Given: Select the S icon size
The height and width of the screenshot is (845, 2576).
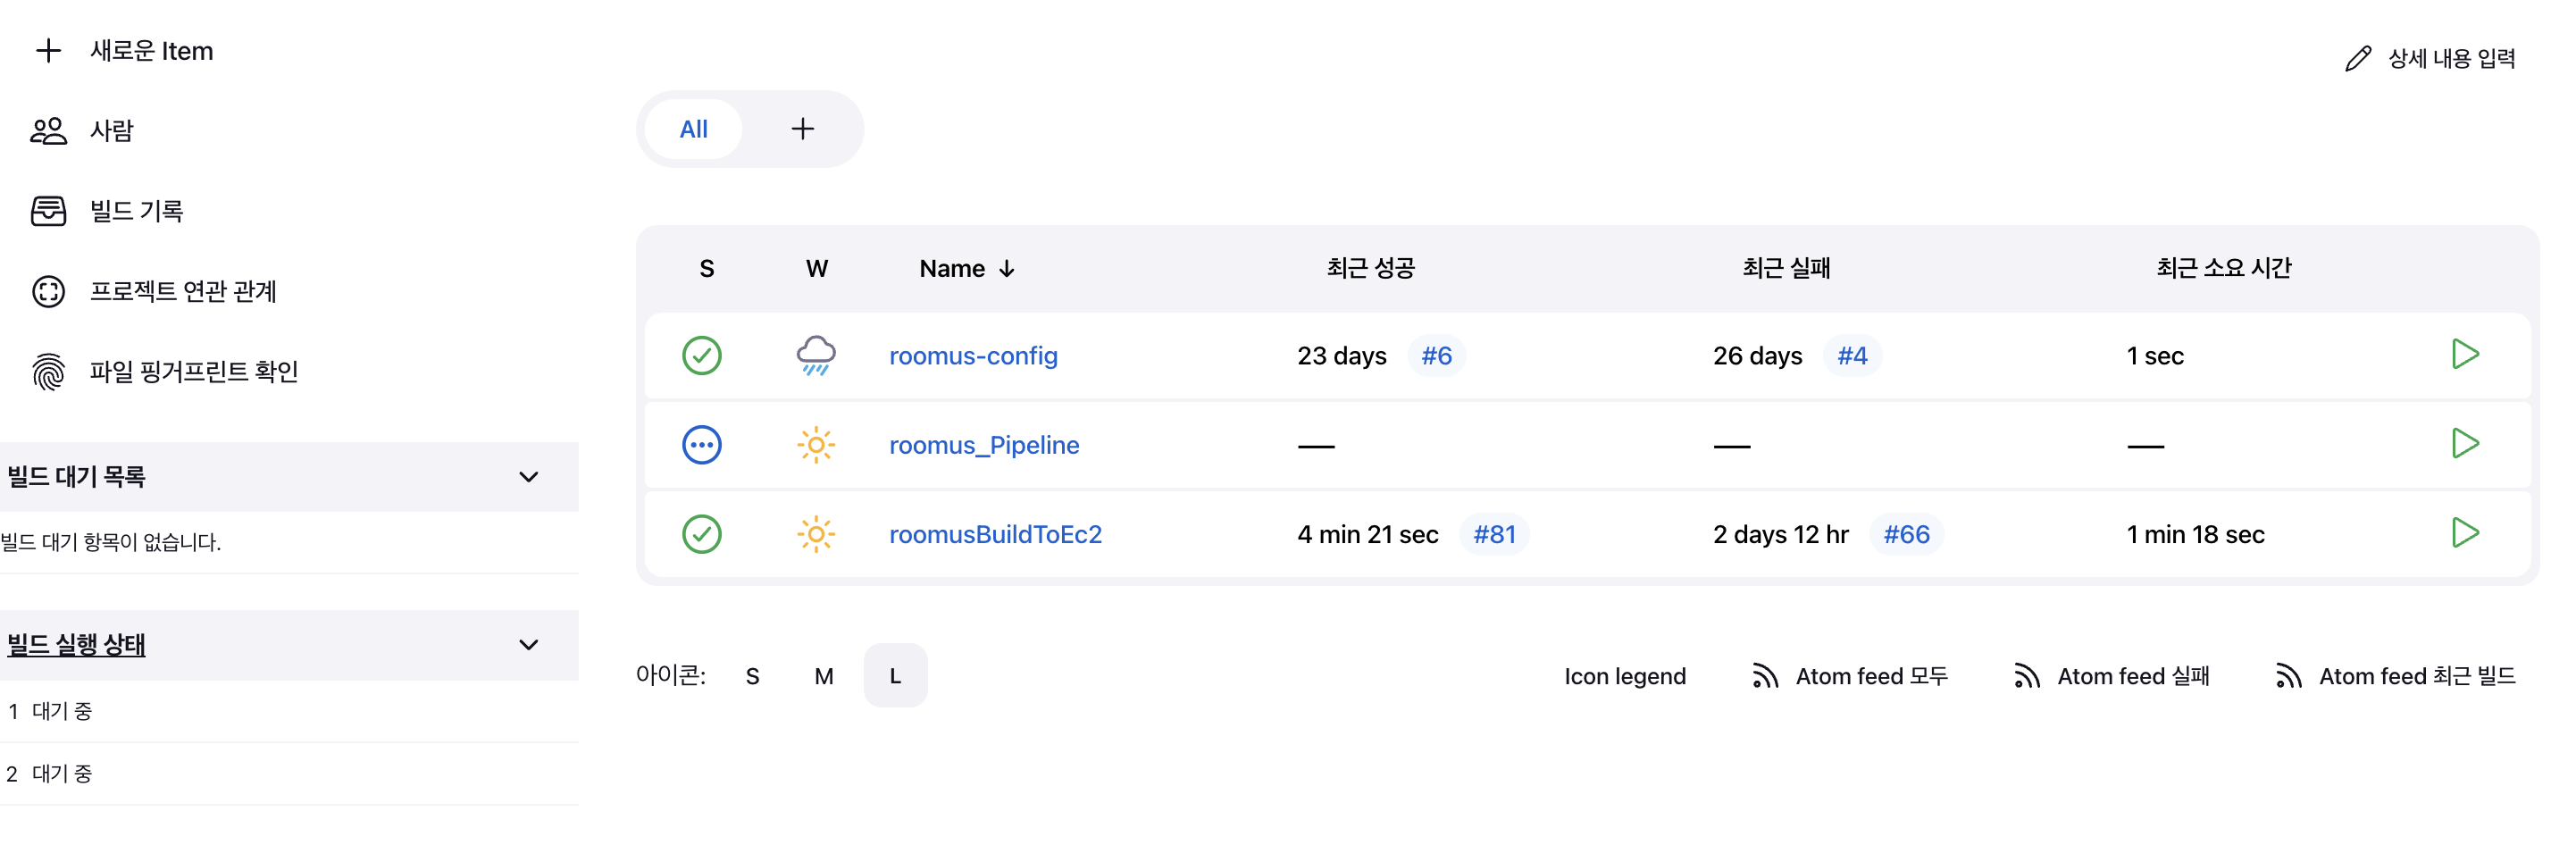Looking at the screenshot, I should pyautogui.click(x=752, y=675).
